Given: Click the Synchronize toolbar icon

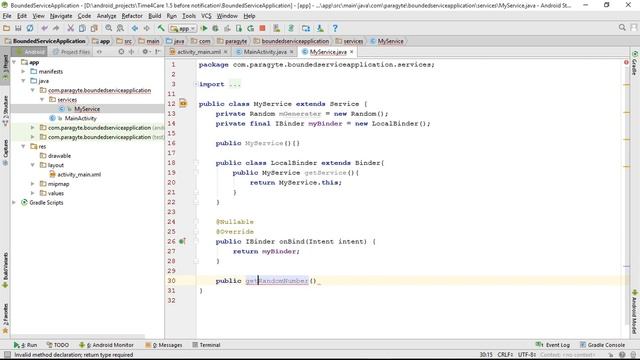Looking at the screenshot, I should [30, 28].
